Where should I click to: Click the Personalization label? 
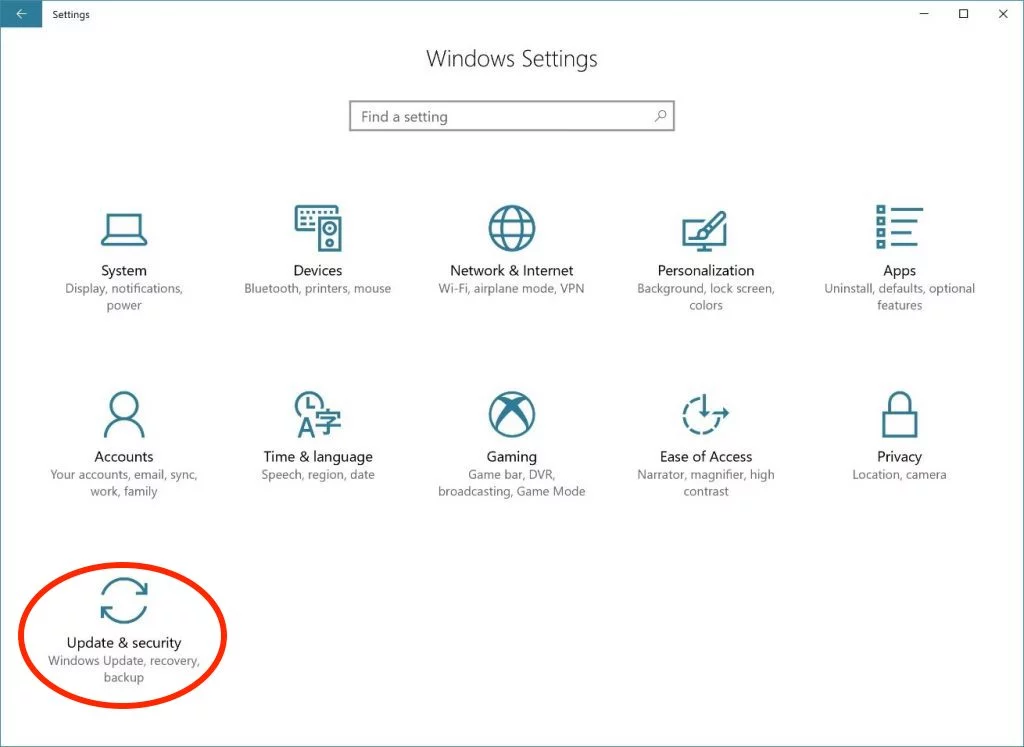coord(705,270)
